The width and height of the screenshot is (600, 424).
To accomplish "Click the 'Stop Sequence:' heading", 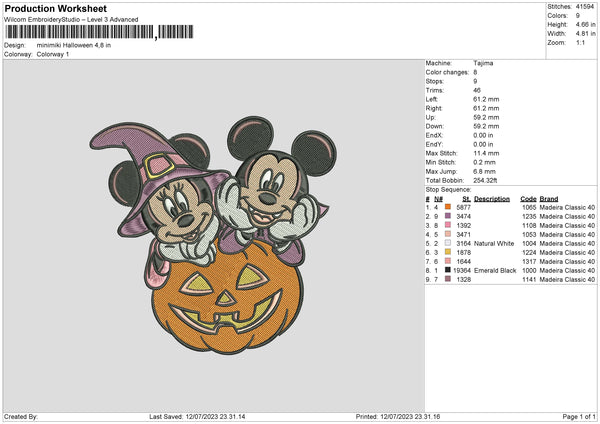I will coord(448,189).
